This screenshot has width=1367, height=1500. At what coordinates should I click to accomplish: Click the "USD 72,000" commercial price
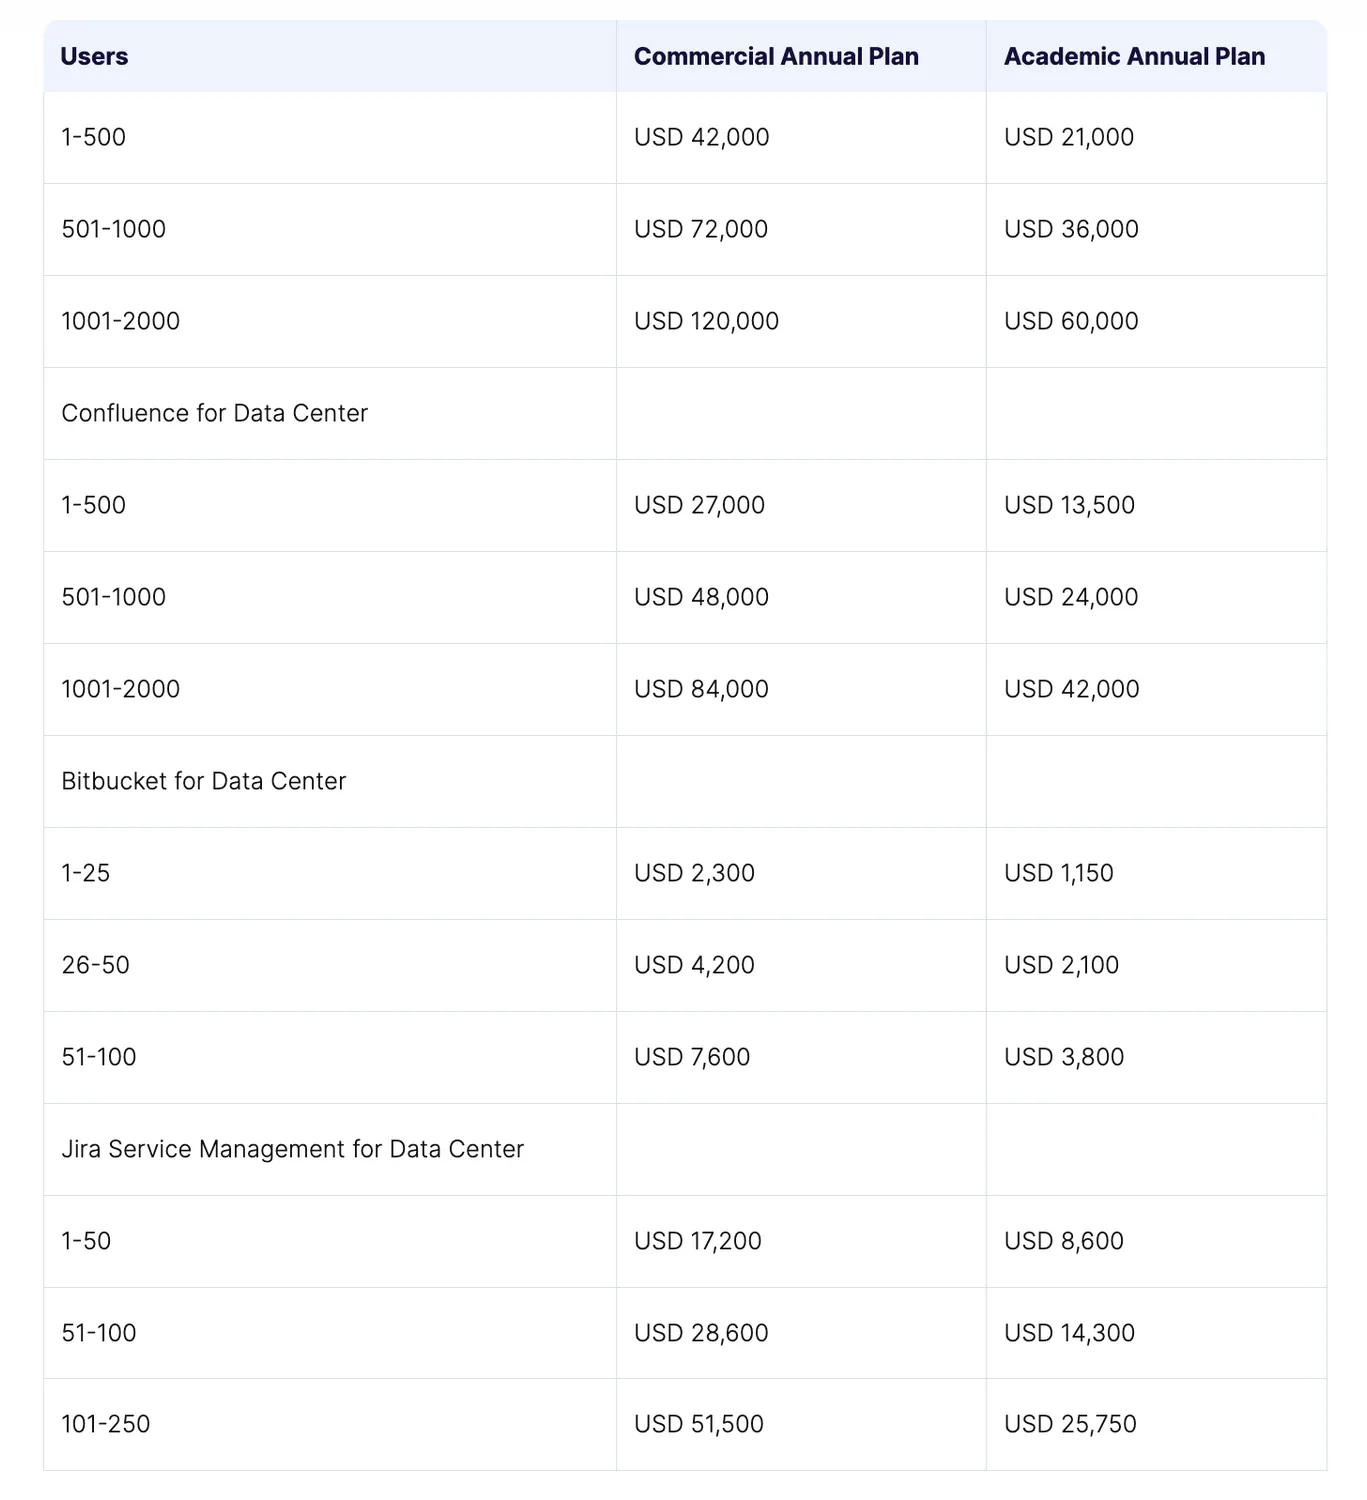coord(701,229)
